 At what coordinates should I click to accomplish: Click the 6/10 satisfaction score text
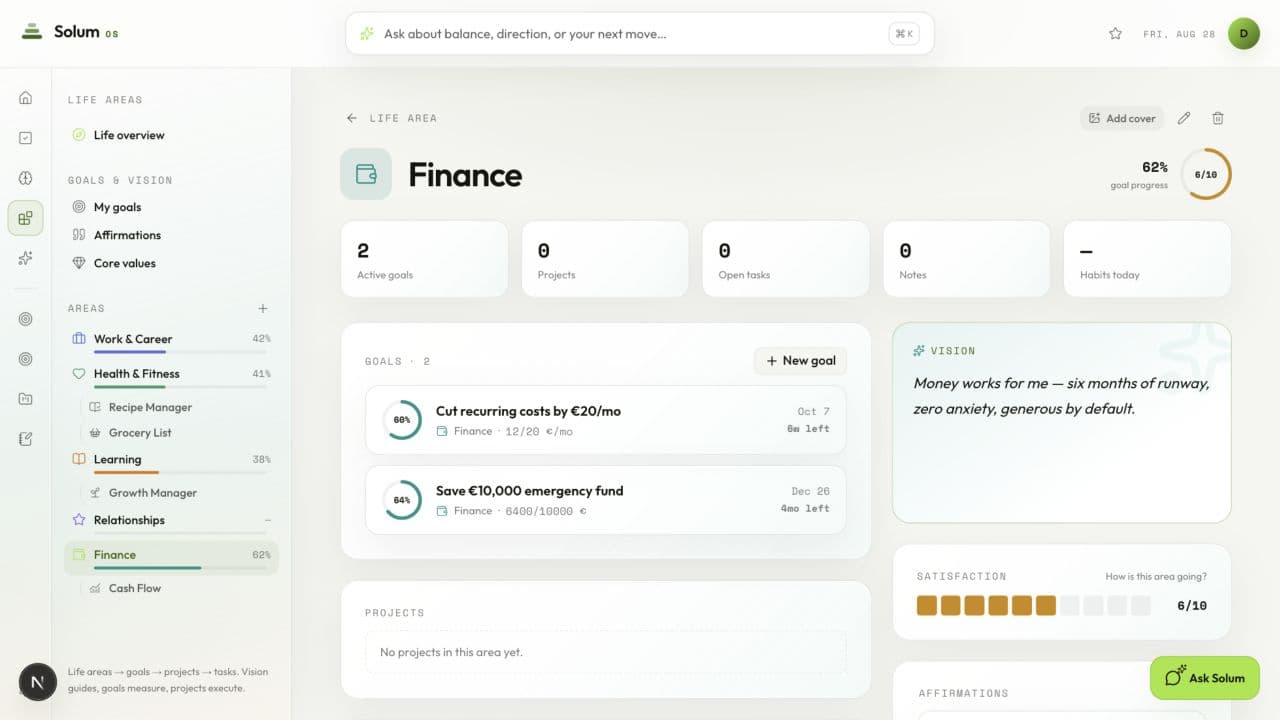tap(1192, 605)
